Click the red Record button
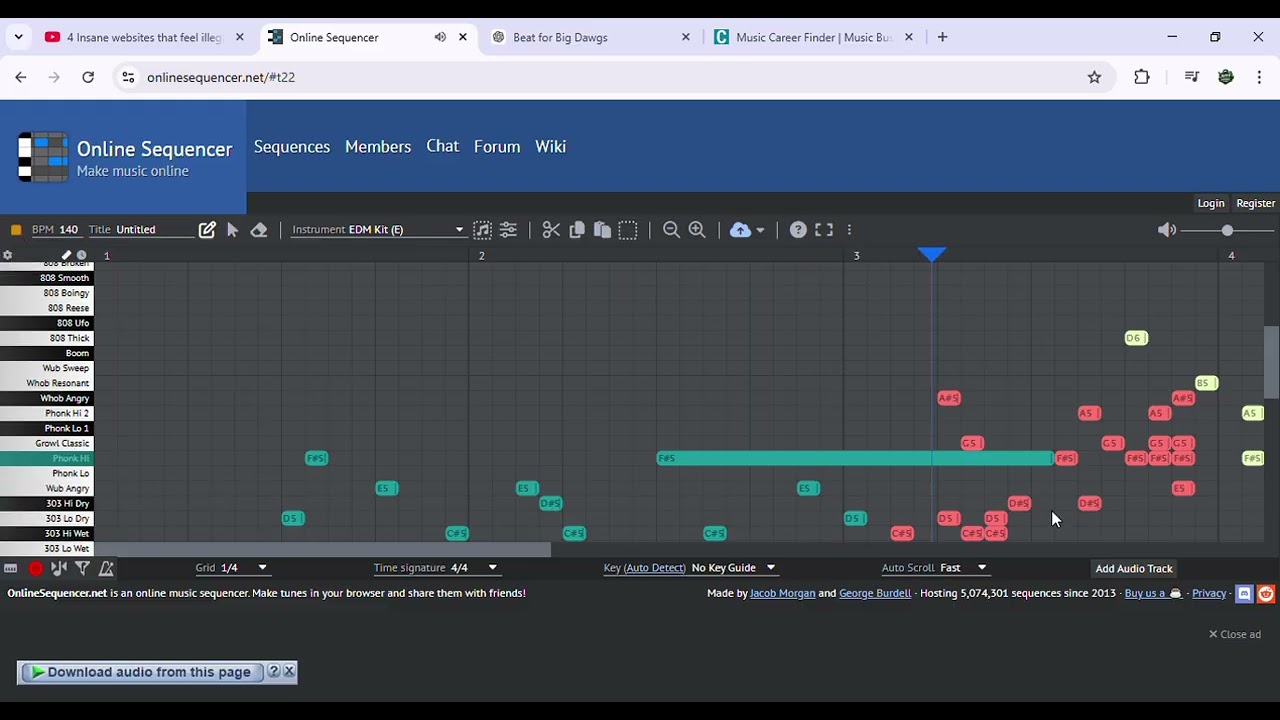This screenshot has height=720, width=1280. coord(35,568)
